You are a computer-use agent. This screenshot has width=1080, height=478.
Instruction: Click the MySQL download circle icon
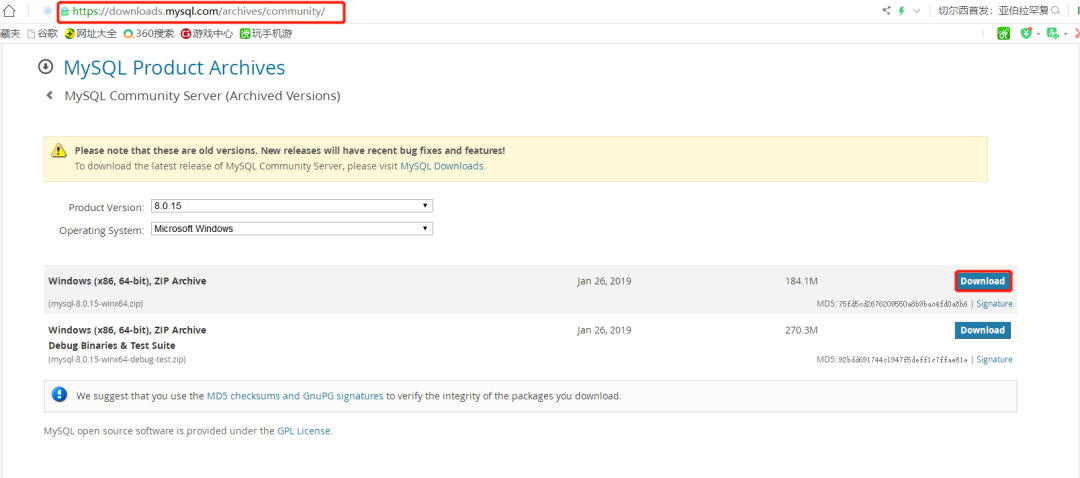[45, 67]
